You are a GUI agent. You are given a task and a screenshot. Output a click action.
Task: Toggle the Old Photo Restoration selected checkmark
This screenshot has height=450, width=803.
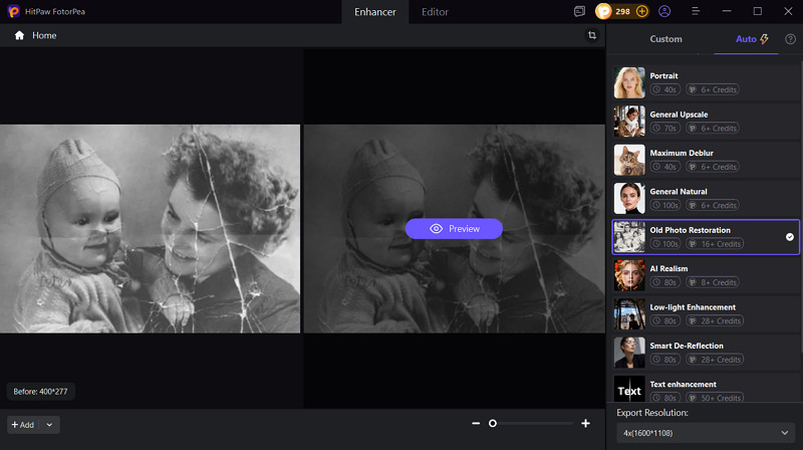pos(790,237)
